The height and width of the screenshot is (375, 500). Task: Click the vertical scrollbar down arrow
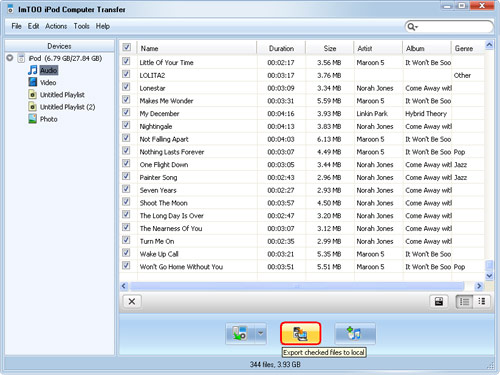tap(489, 276)
